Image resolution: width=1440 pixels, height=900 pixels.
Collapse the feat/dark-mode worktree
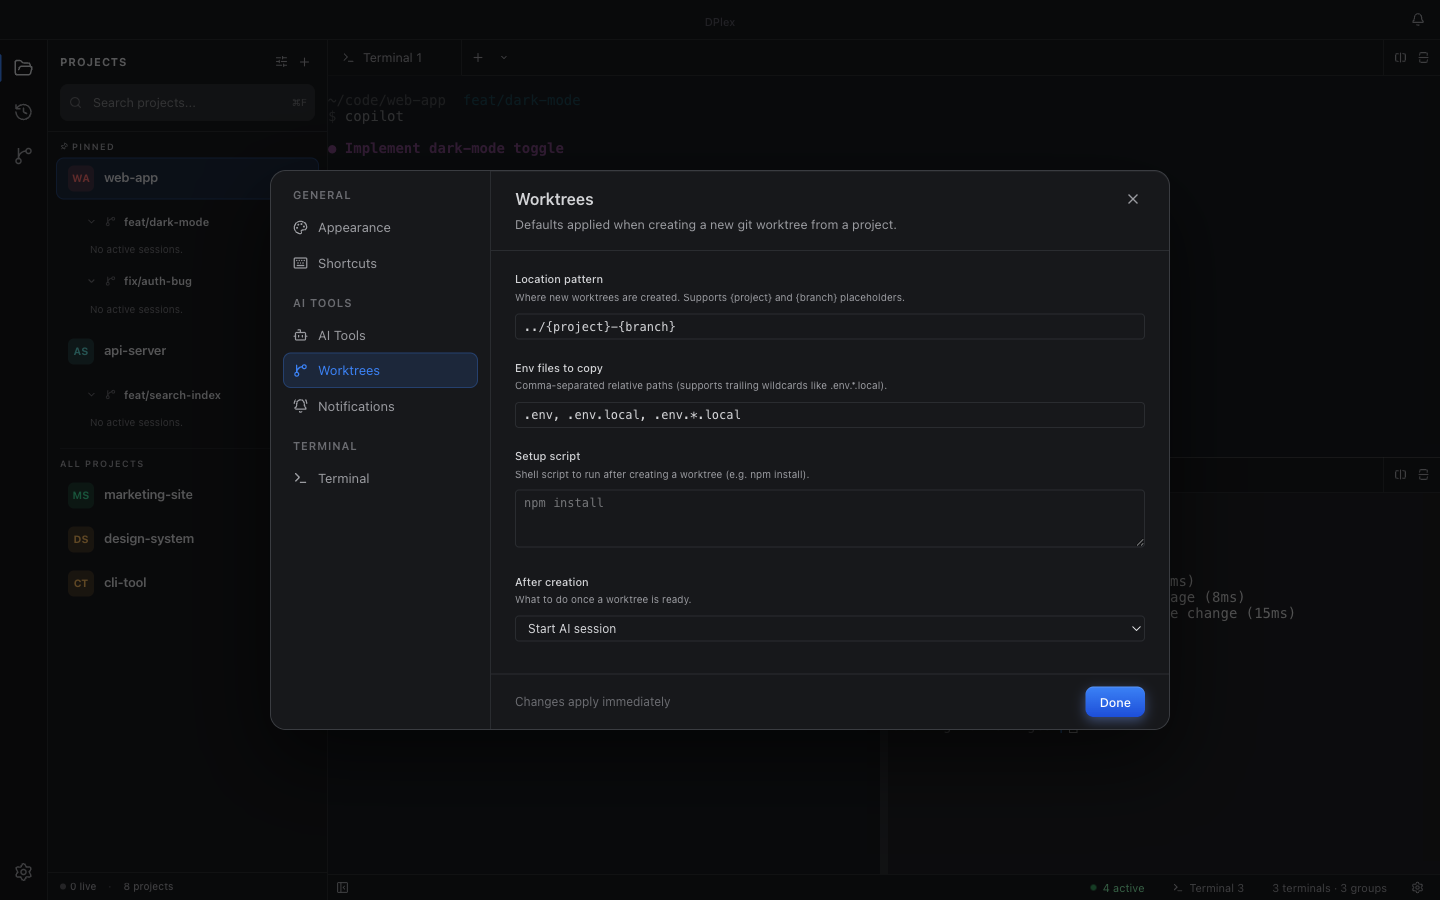[x=91, y=222]
